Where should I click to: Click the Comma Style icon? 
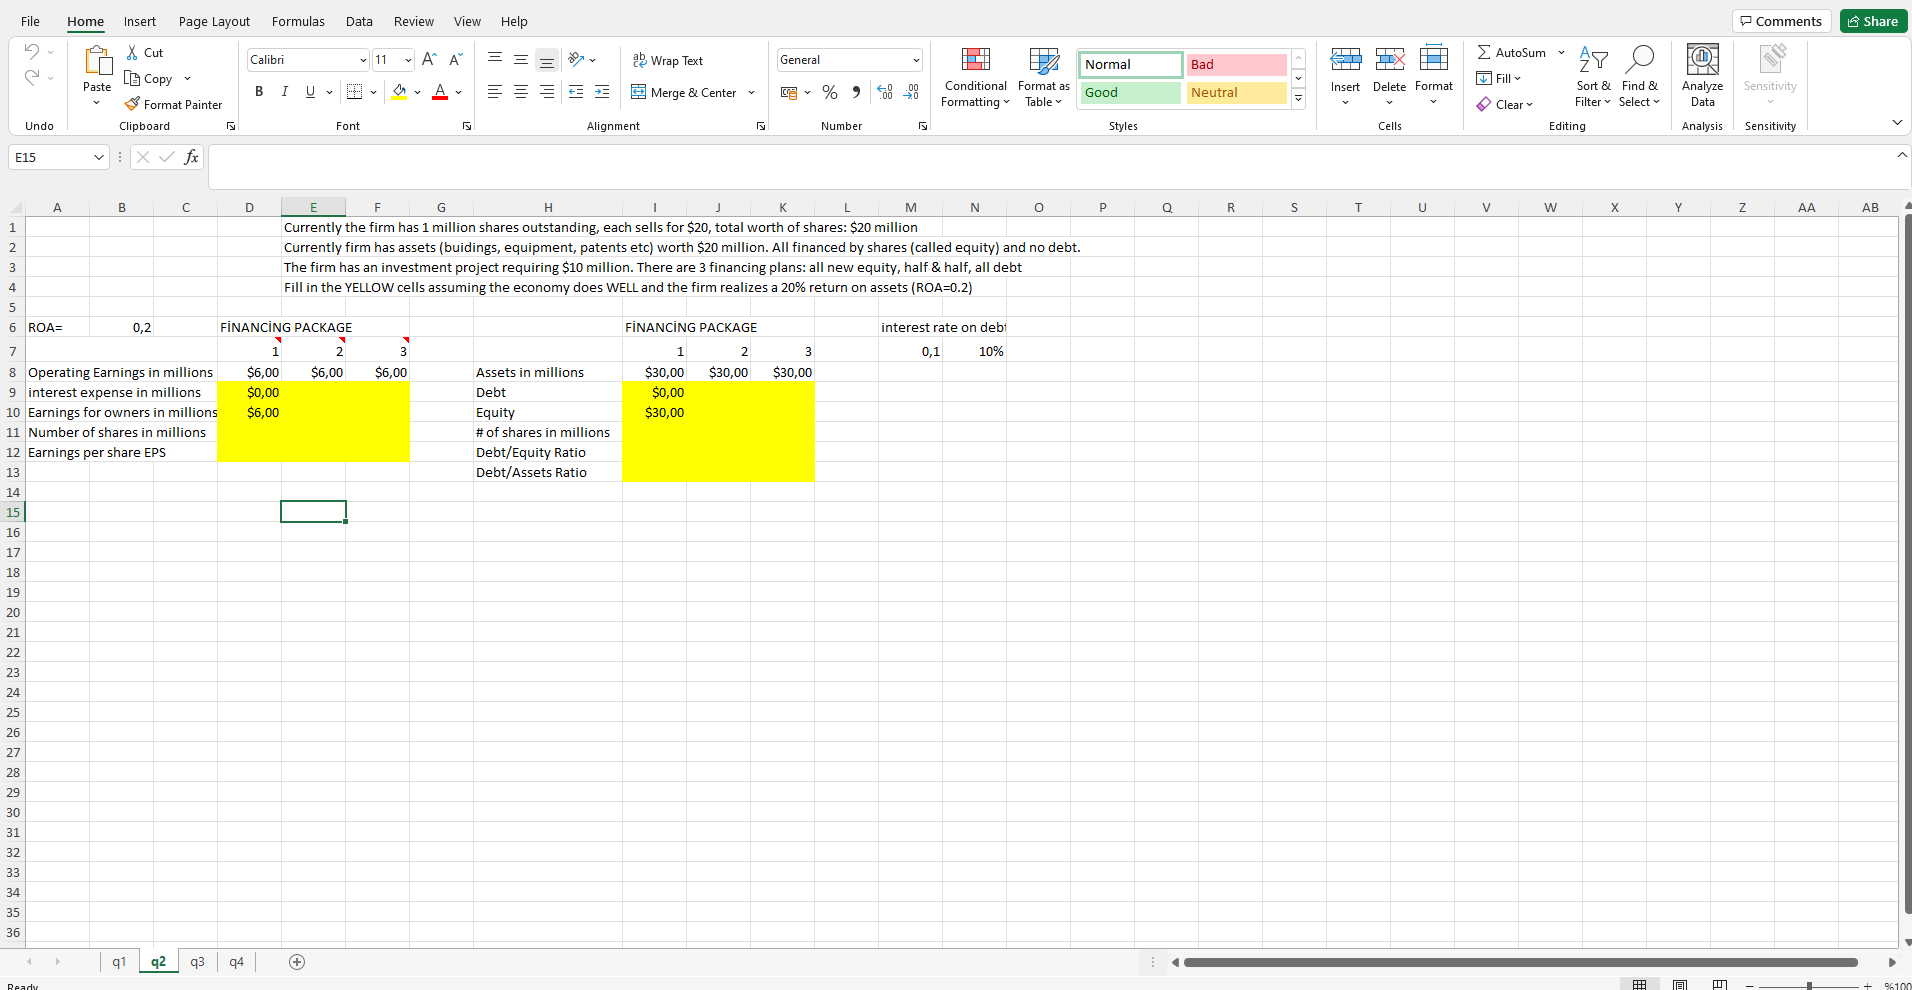(856, 92)
